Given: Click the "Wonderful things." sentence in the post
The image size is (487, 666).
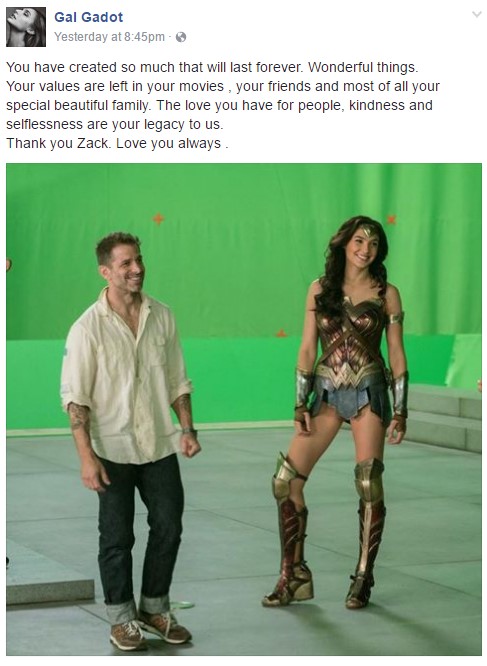Looking at the screenshot, I should pyautogui.click(x=363, y=67).
